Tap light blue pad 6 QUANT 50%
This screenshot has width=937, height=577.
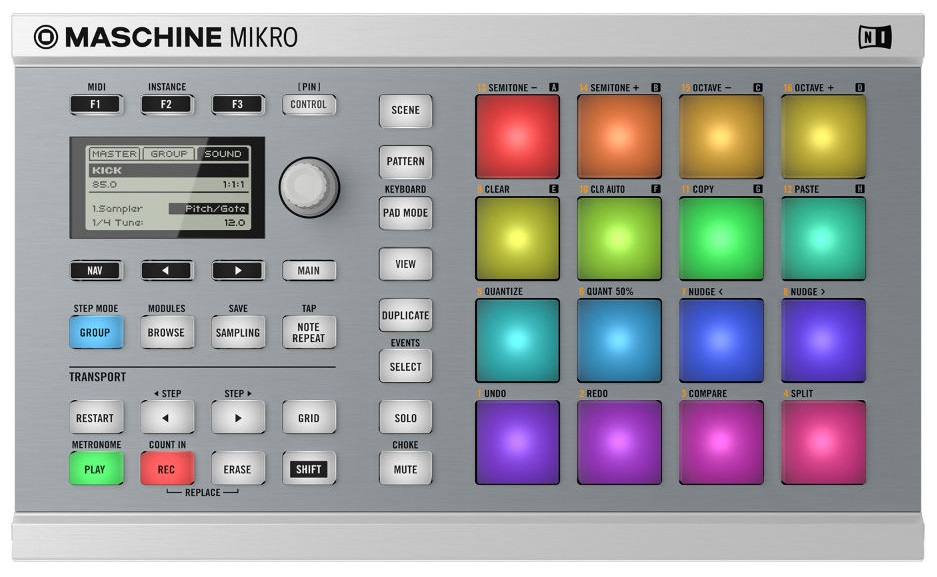tap(619, 340)
